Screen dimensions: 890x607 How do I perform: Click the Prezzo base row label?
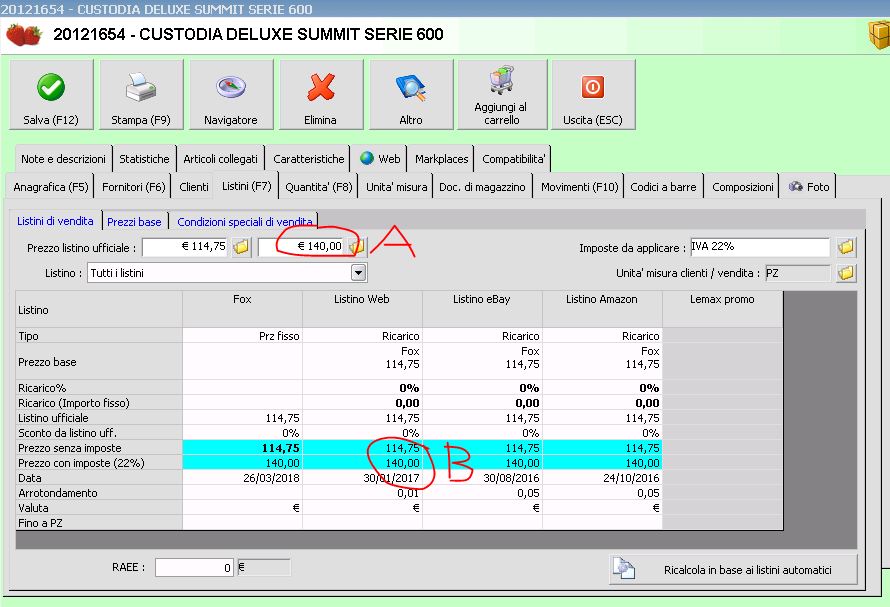(x=99, y=362)
